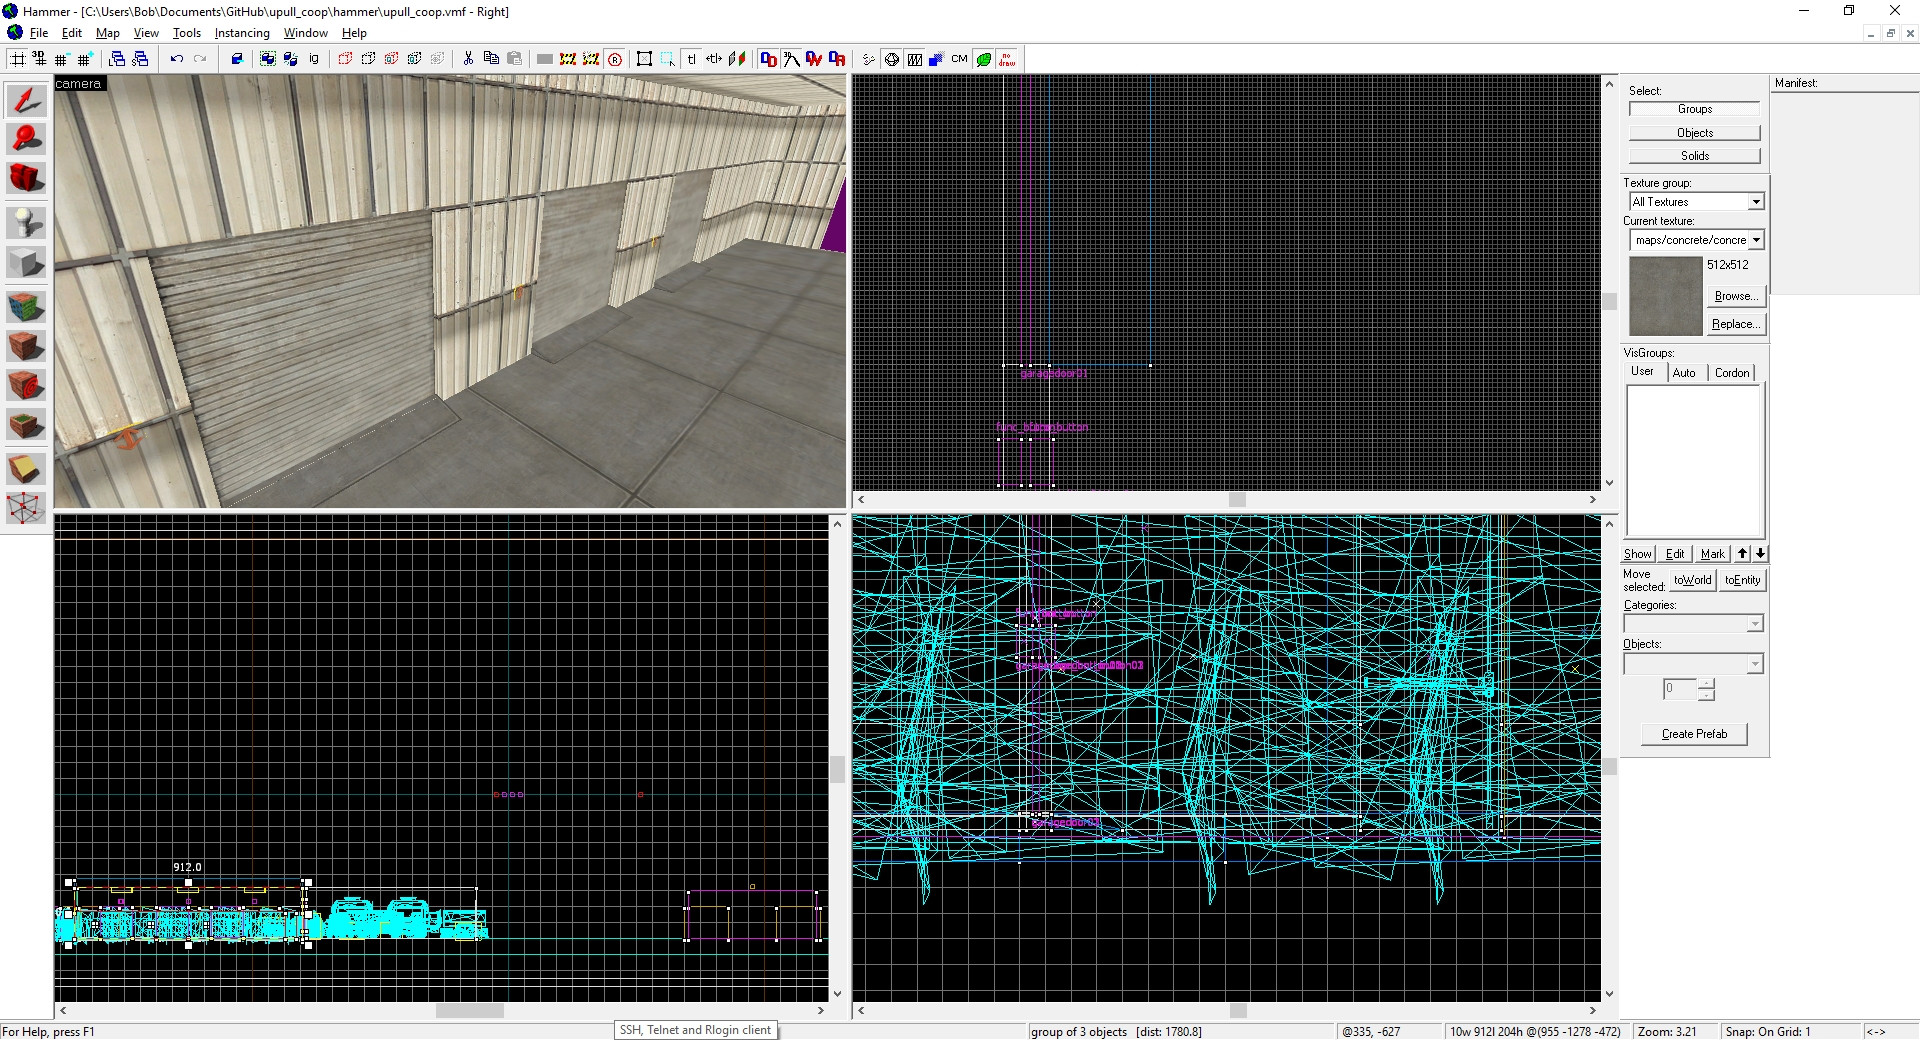Switch to the Auto VisGroups tab

[x=1684, y=373]
